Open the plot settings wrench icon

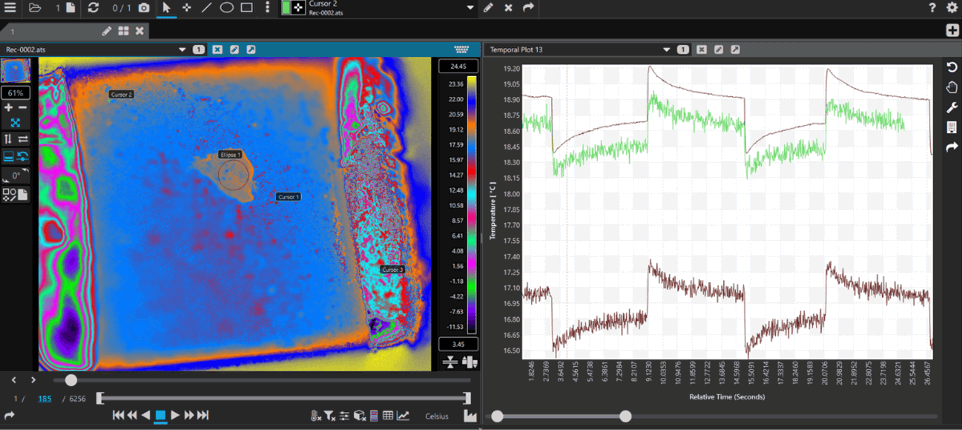tap(952, 108)
